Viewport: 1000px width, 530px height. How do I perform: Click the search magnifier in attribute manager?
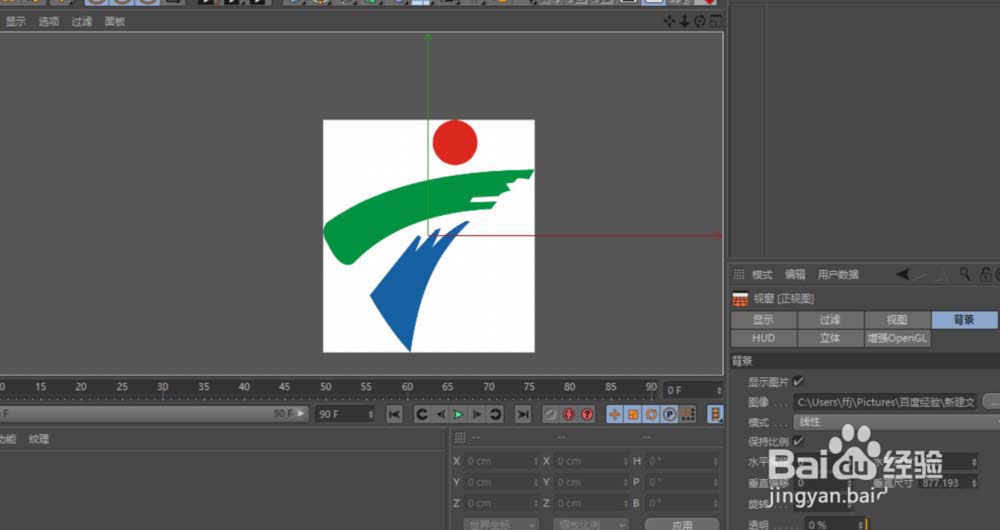pos(965,274)
